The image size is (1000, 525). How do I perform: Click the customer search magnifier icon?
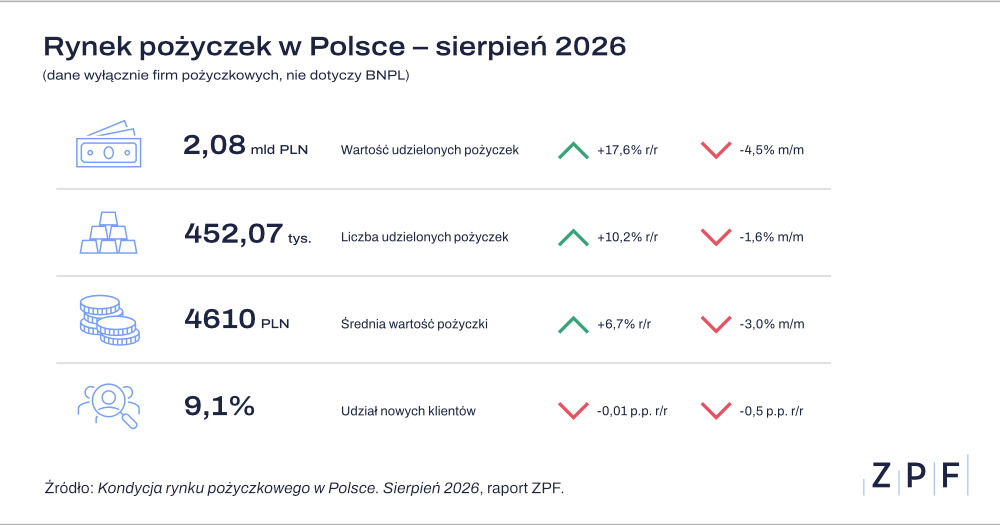[x=108, y=406]
